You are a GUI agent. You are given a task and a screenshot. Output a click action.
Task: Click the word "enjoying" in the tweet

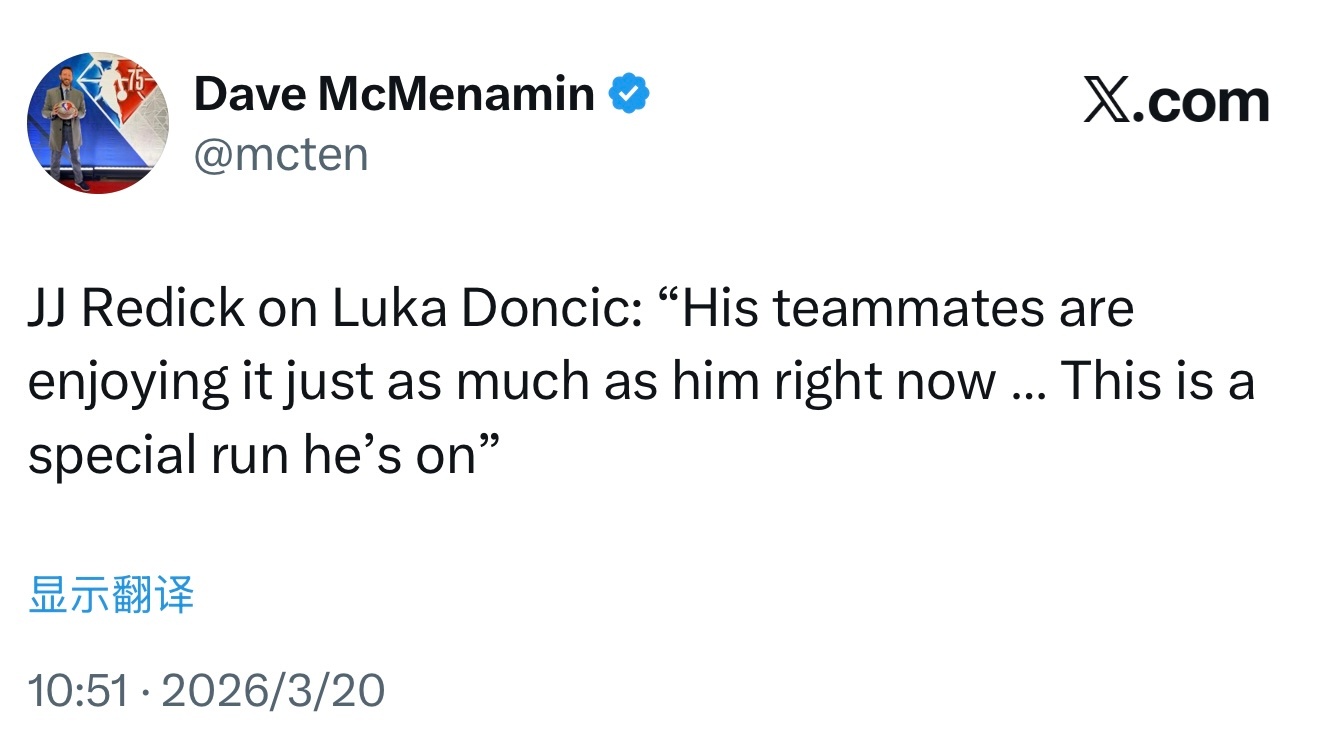click(113, 383)
